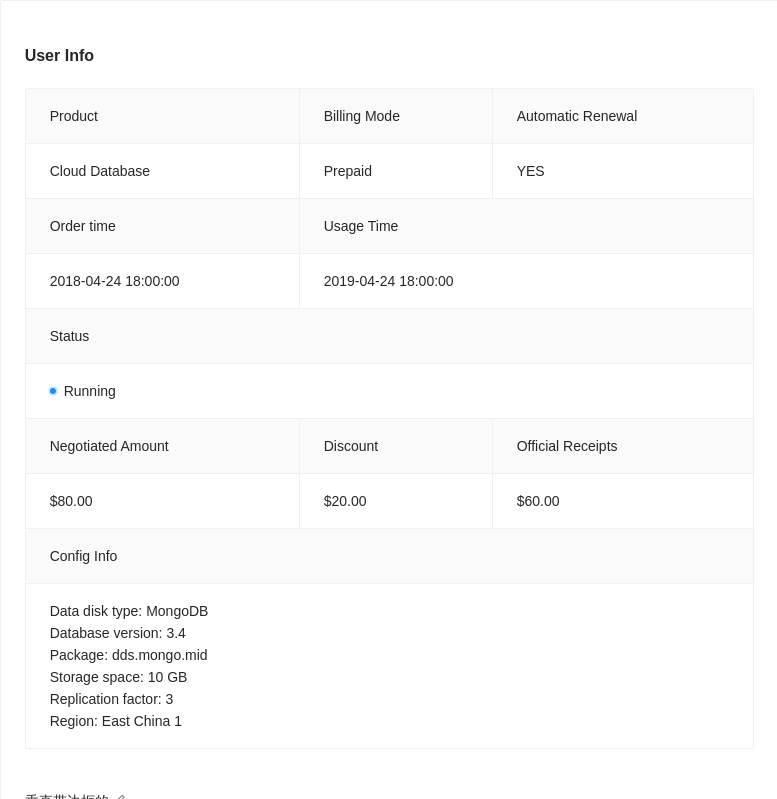Select the Data disk type MongoDB line

(x=129, y=611)
